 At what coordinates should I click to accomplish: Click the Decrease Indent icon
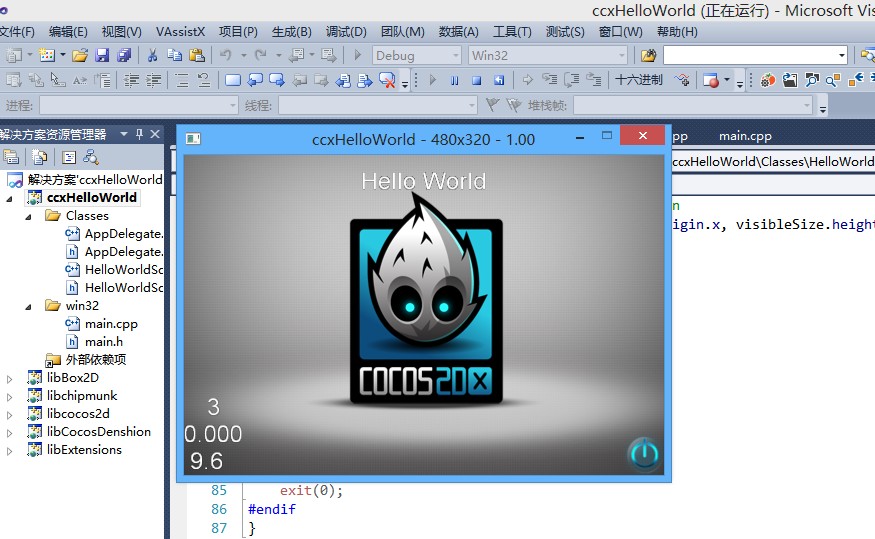[x=131, y=80]
